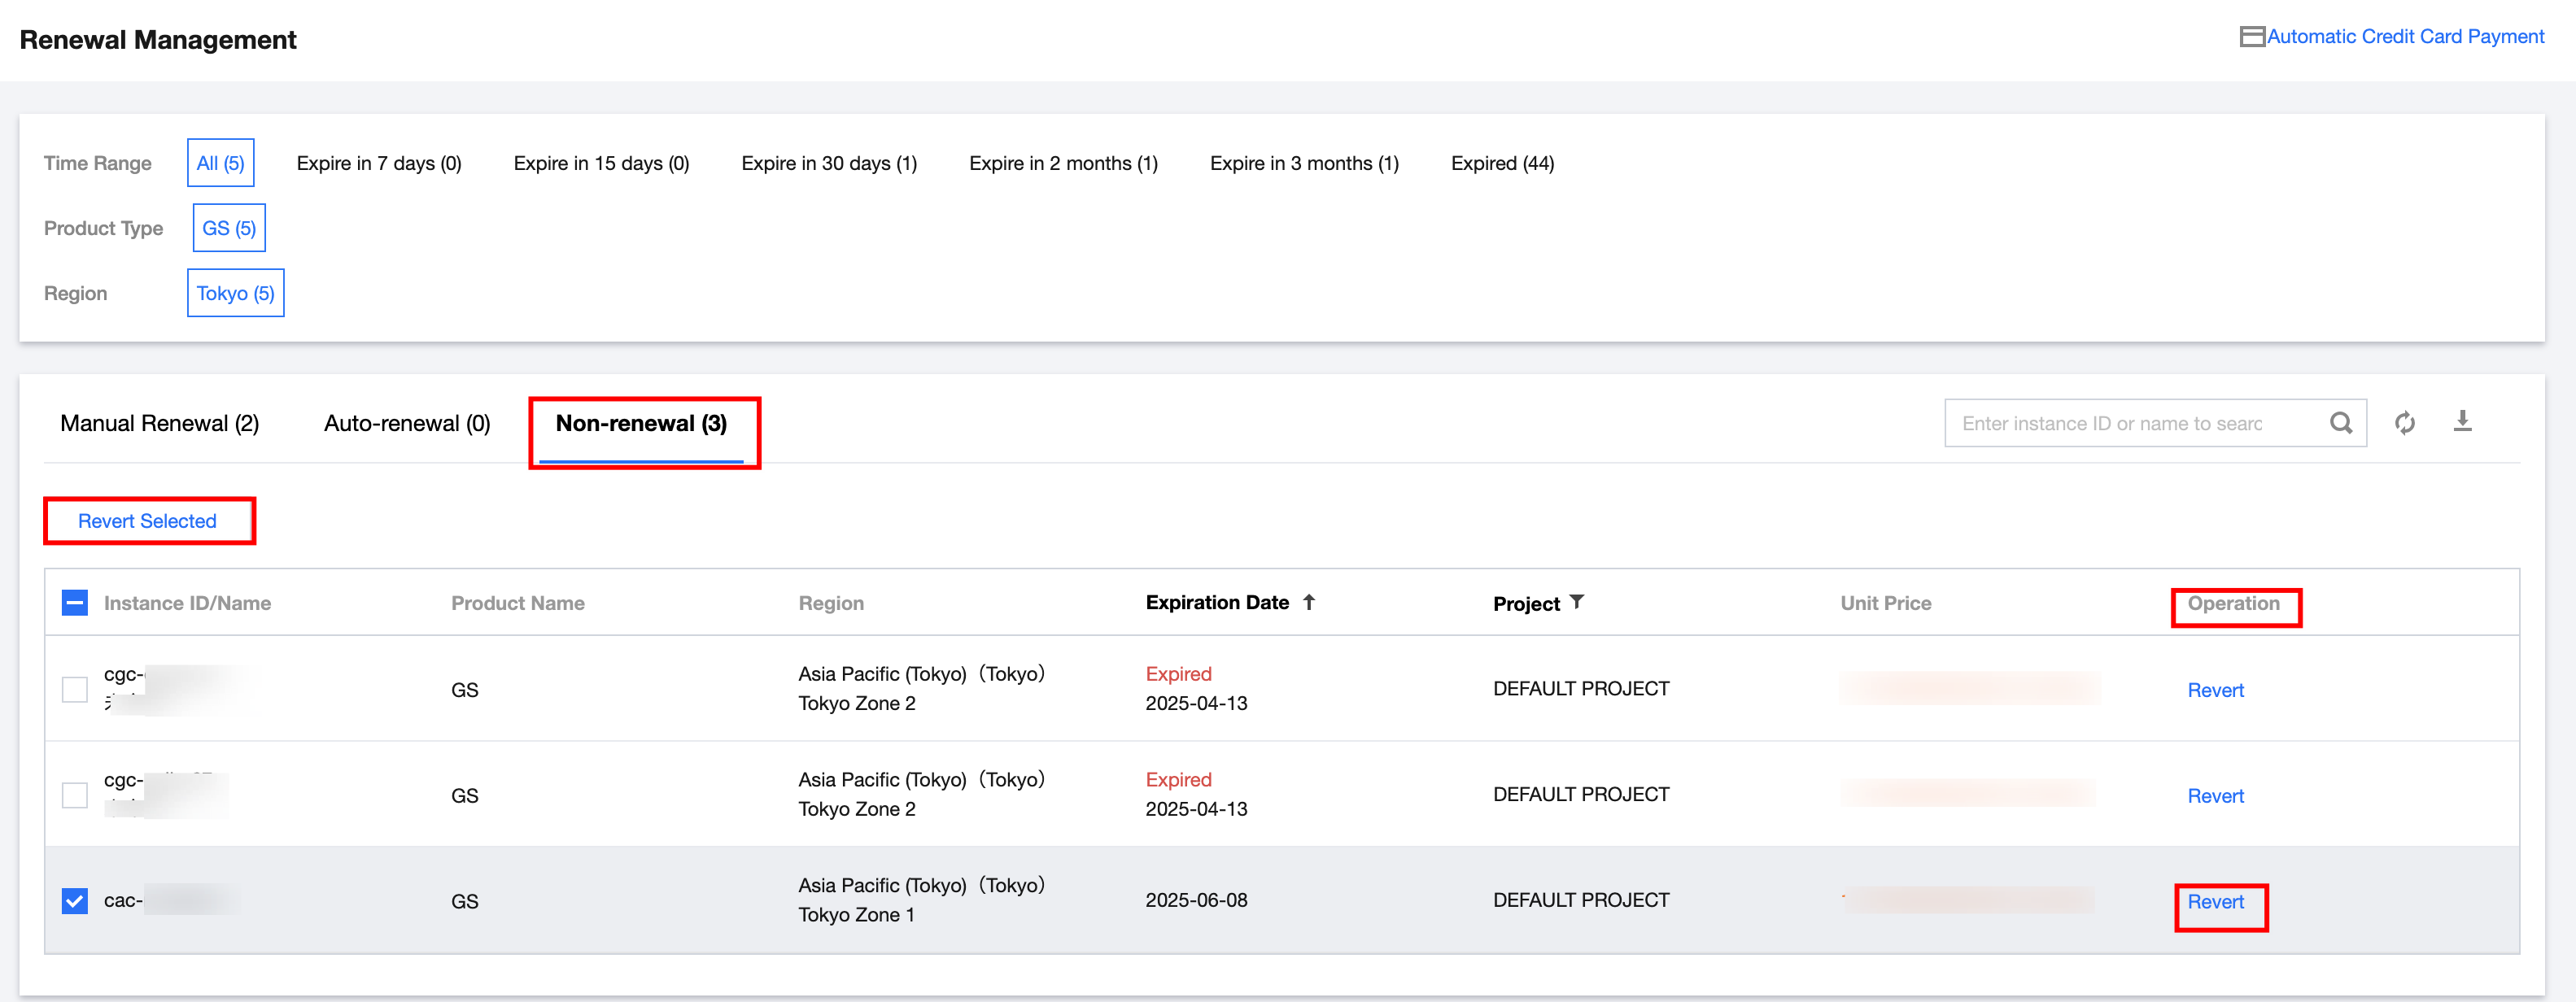Screen dimensions: 2576x1002
Task: Switch to the Manual Renewal tab
Action: [x=160, y=423]
